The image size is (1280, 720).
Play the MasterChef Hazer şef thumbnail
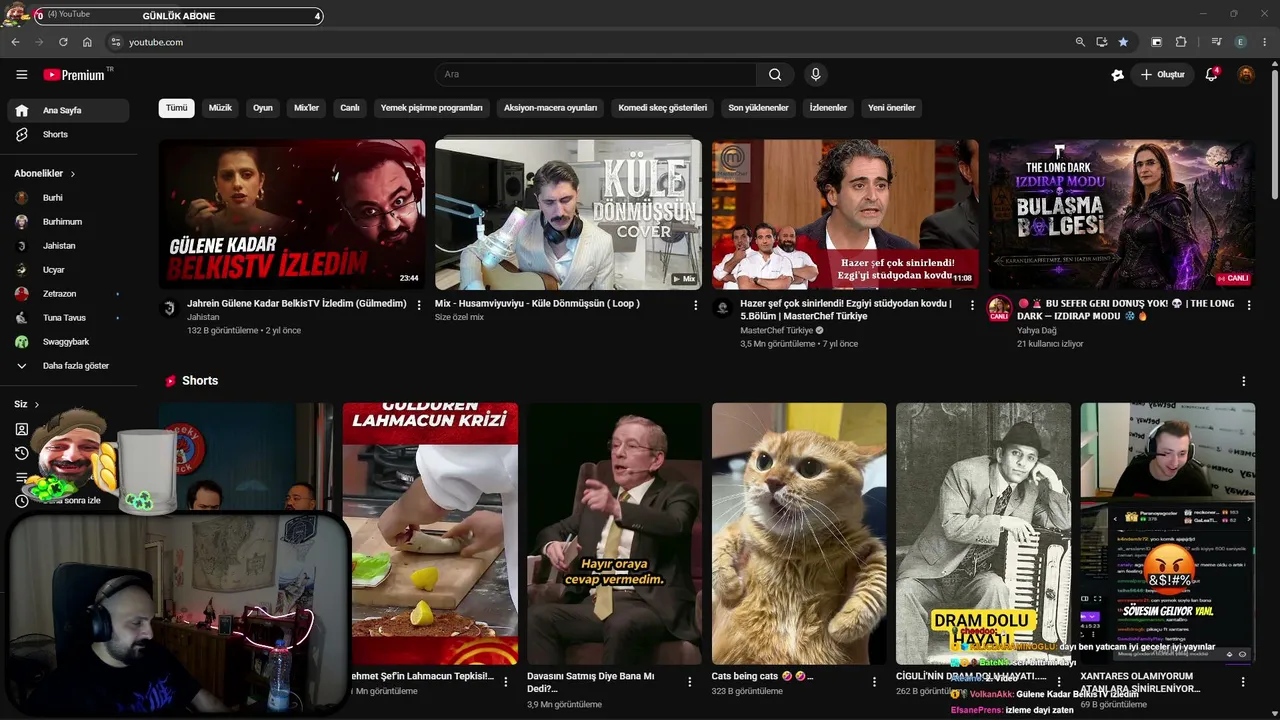[845, 214]
